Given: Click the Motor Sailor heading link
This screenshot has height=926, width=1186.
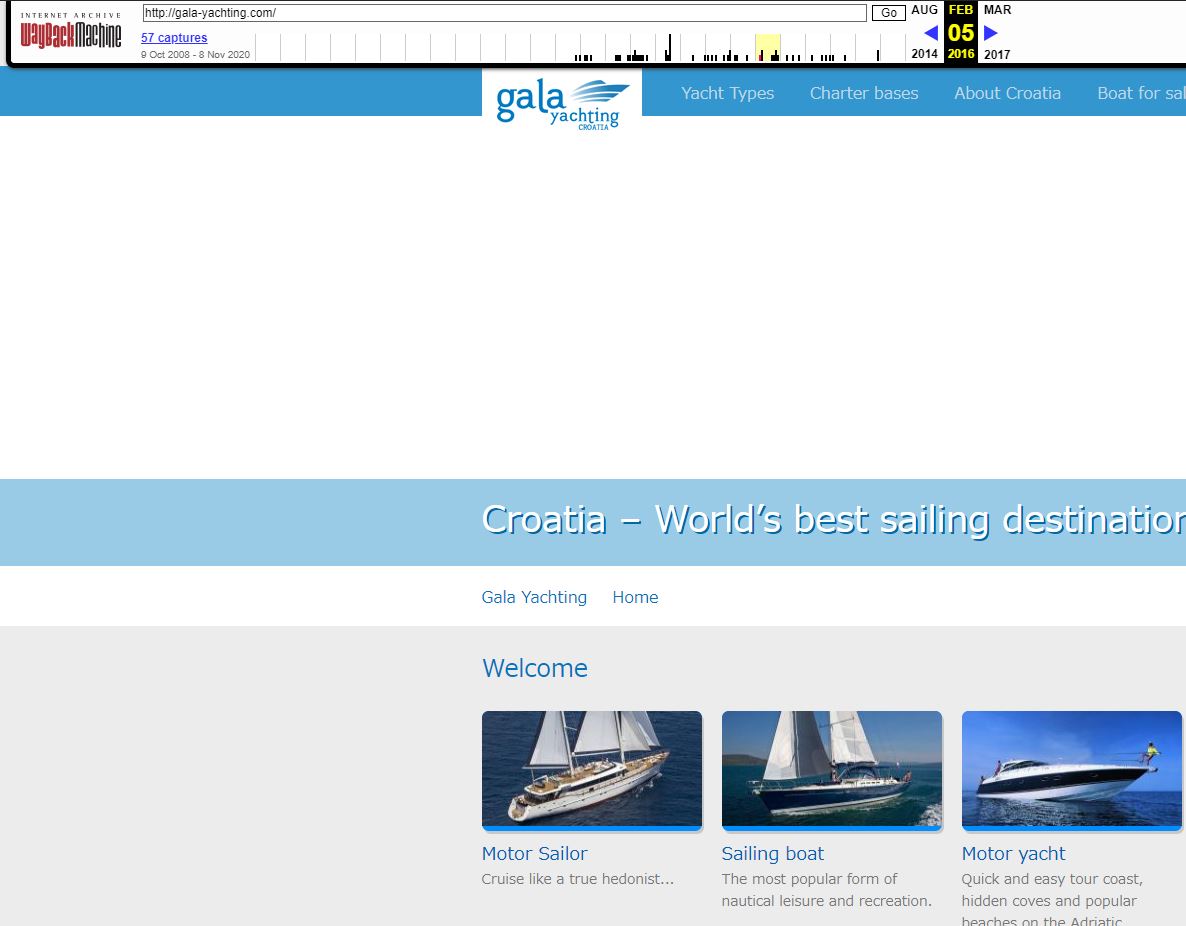Looking at the screenshot, I should coord(534,853).
